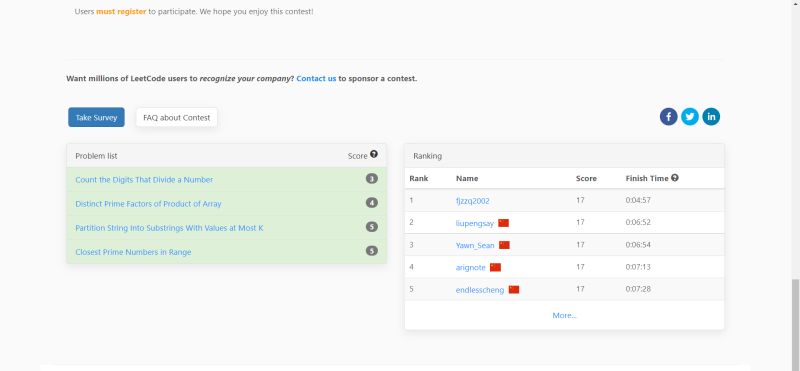Click the Finish Time help icon
Viewport: 800px width, 371px height.
pos(675,178)
